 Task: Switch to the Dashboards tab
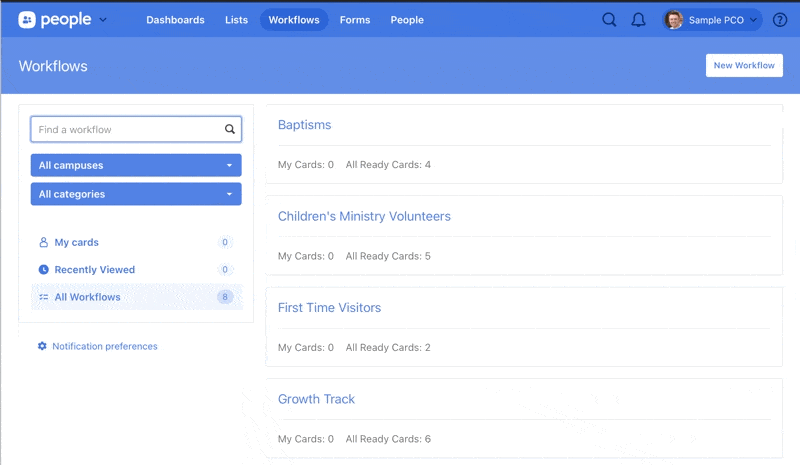[175, 20]
